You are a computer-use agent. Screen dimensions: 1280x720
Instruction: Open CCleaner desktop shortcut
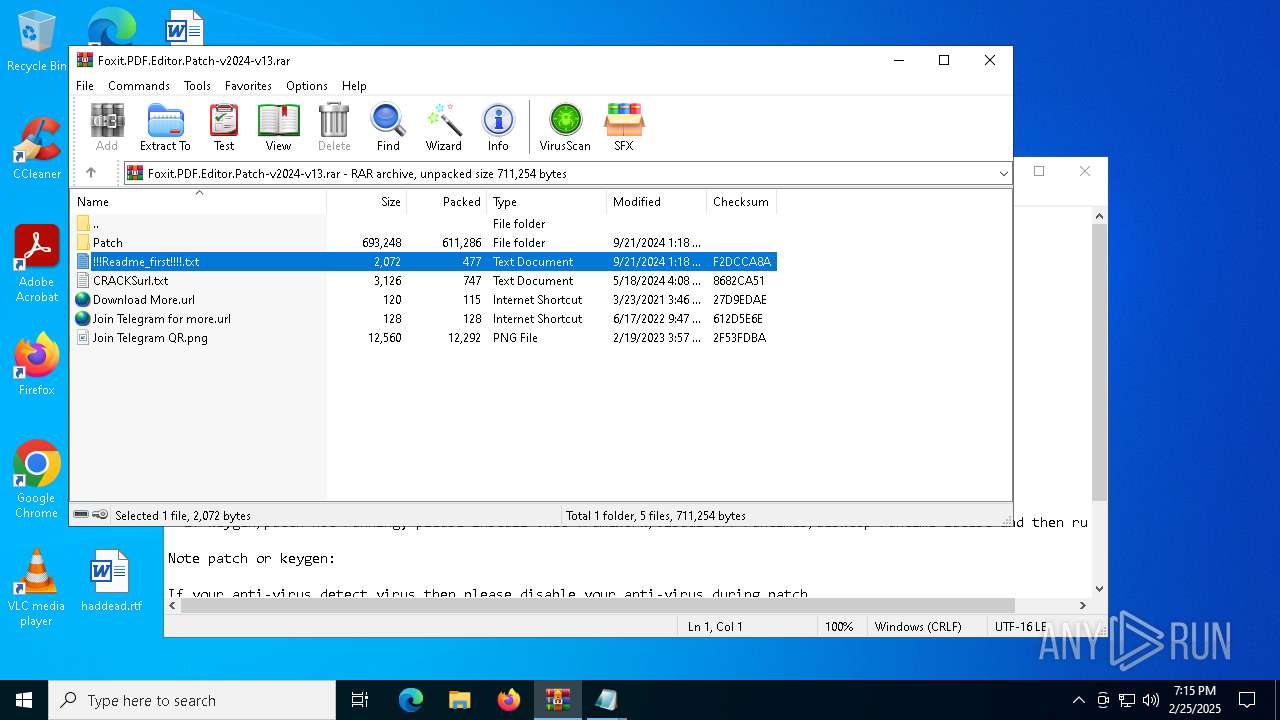[37, 149]
